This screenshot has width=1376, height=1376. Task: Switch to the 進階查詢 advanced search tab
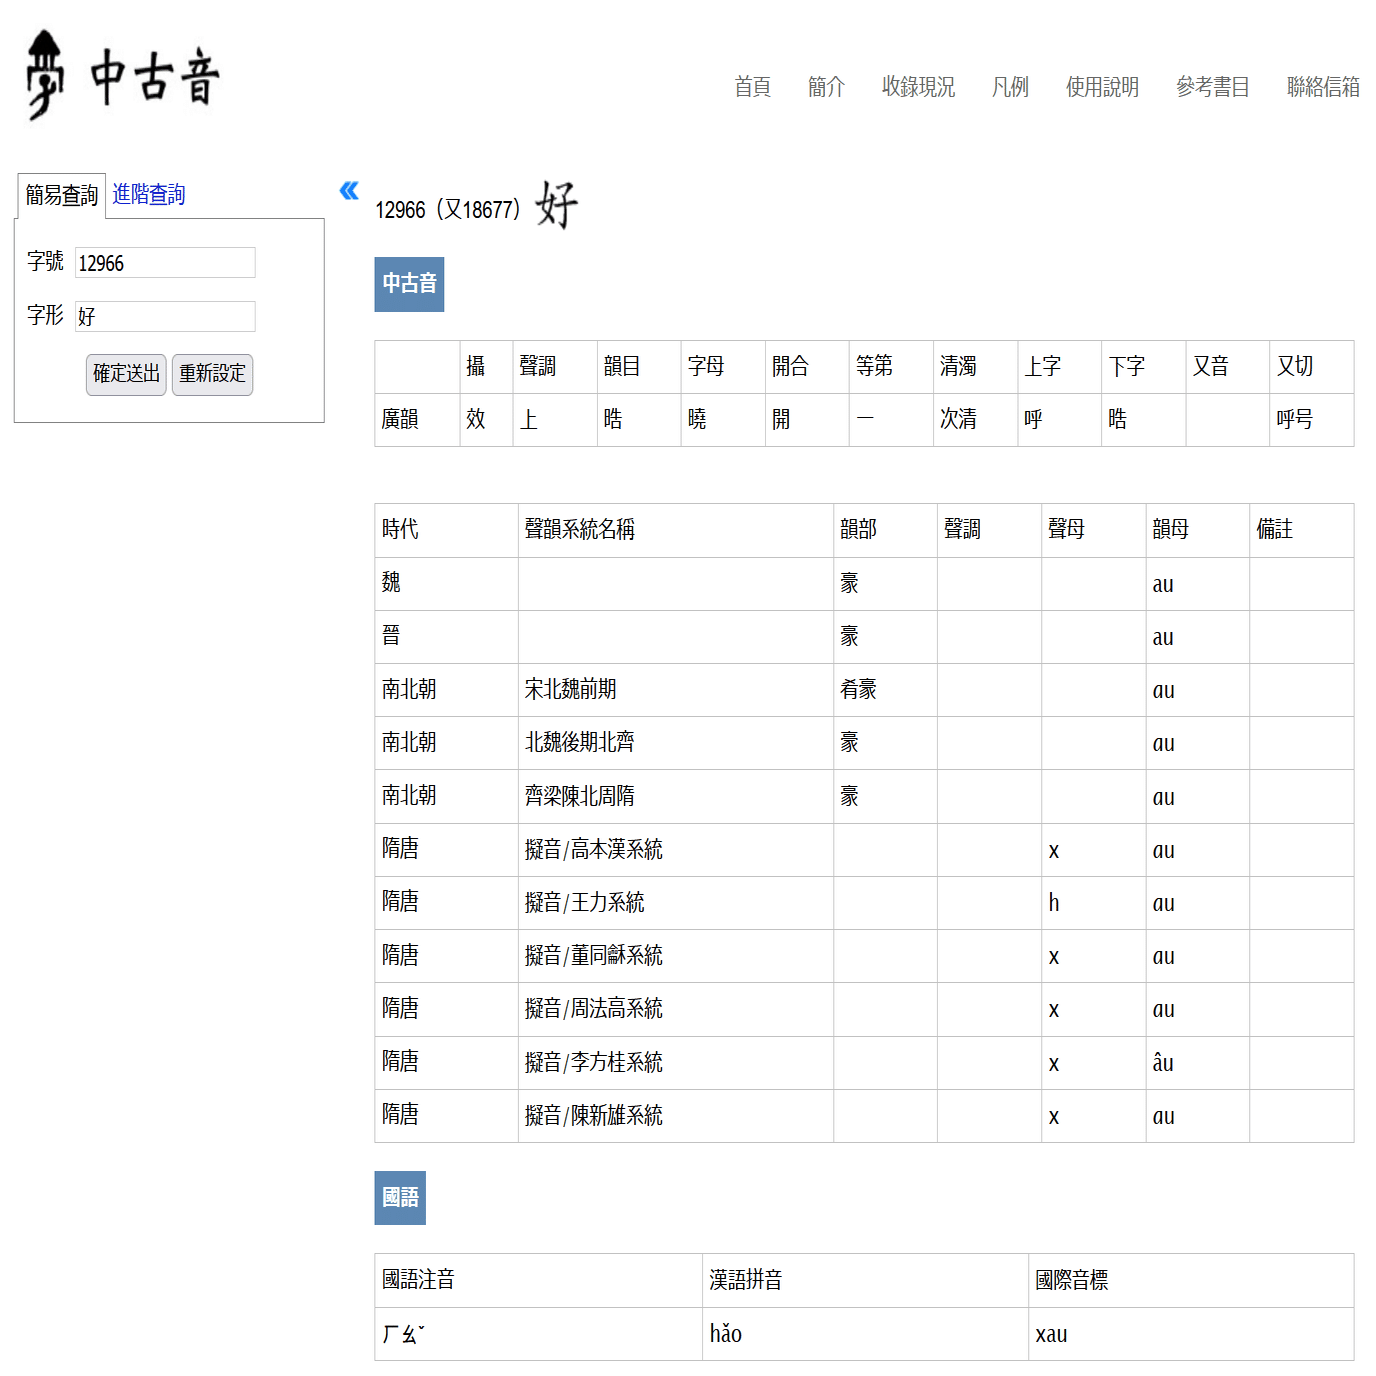pyautogui.click(x=150, y=193)
